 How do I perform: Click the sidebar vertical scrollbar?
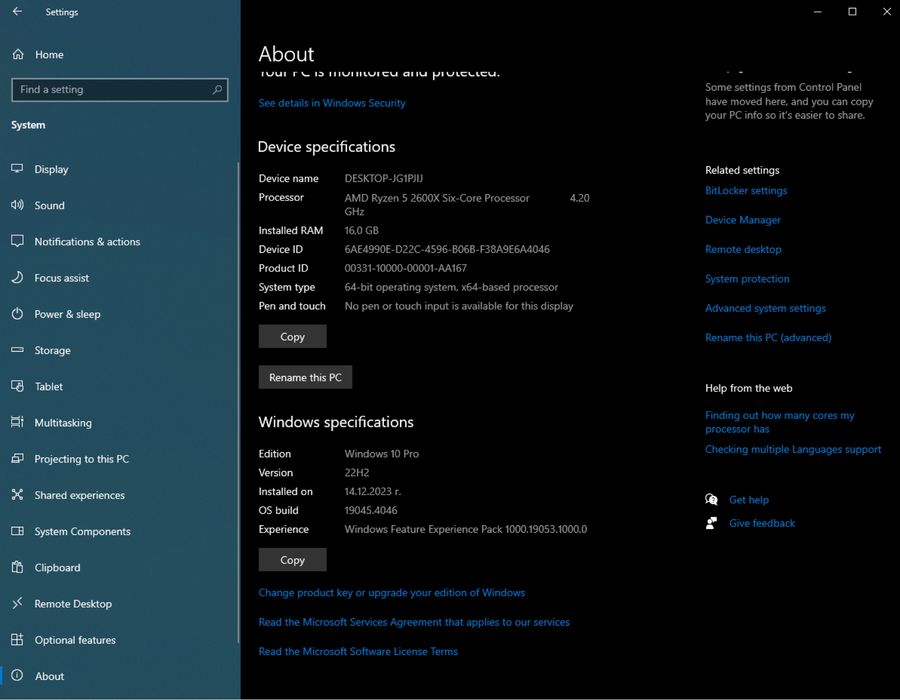pyautogui.click(x=238, y=402)
